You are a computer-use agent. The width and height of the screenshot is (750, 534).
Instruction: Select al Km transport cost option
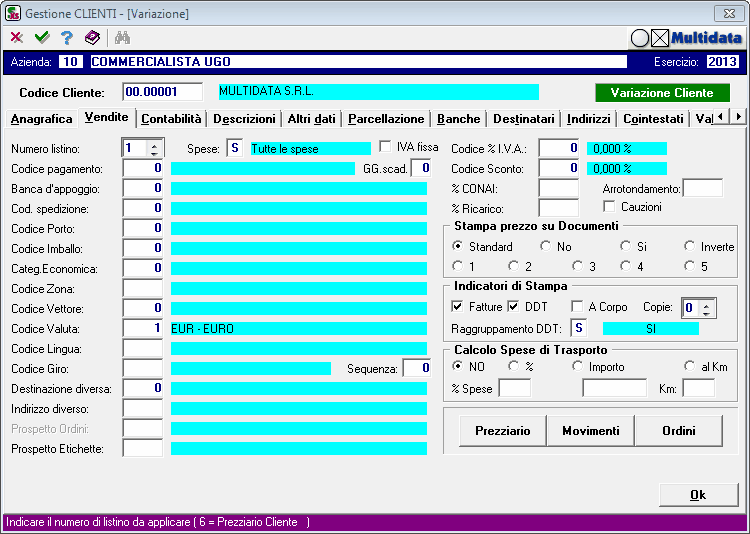(689, 366)
